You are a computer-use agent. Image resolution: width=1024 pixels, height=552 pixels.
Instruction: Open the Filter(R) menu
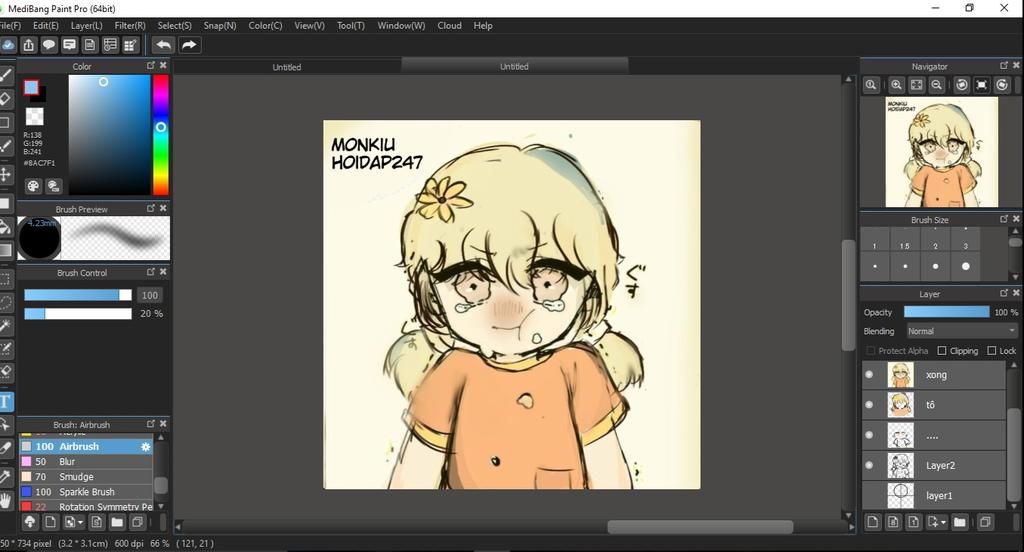(130, 25)
